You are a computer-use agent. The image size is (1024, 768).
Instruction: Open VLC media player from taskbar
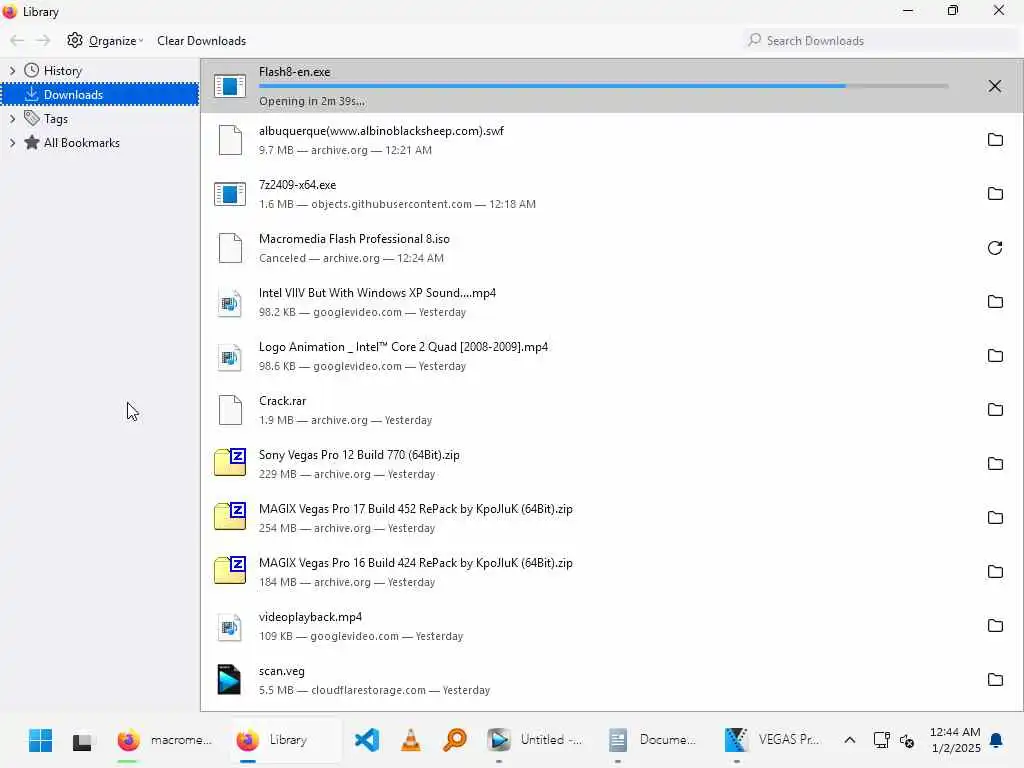pyautogui.click(x=411, y=740)
